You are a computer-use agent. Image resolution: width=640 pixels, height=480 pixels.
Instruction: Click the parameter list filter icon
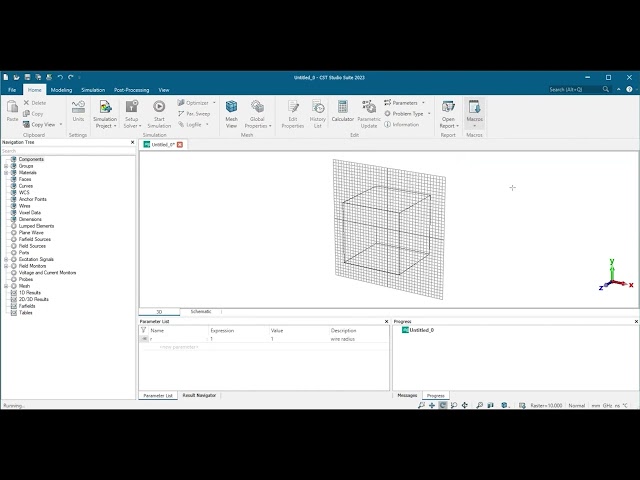pos(144,330)
